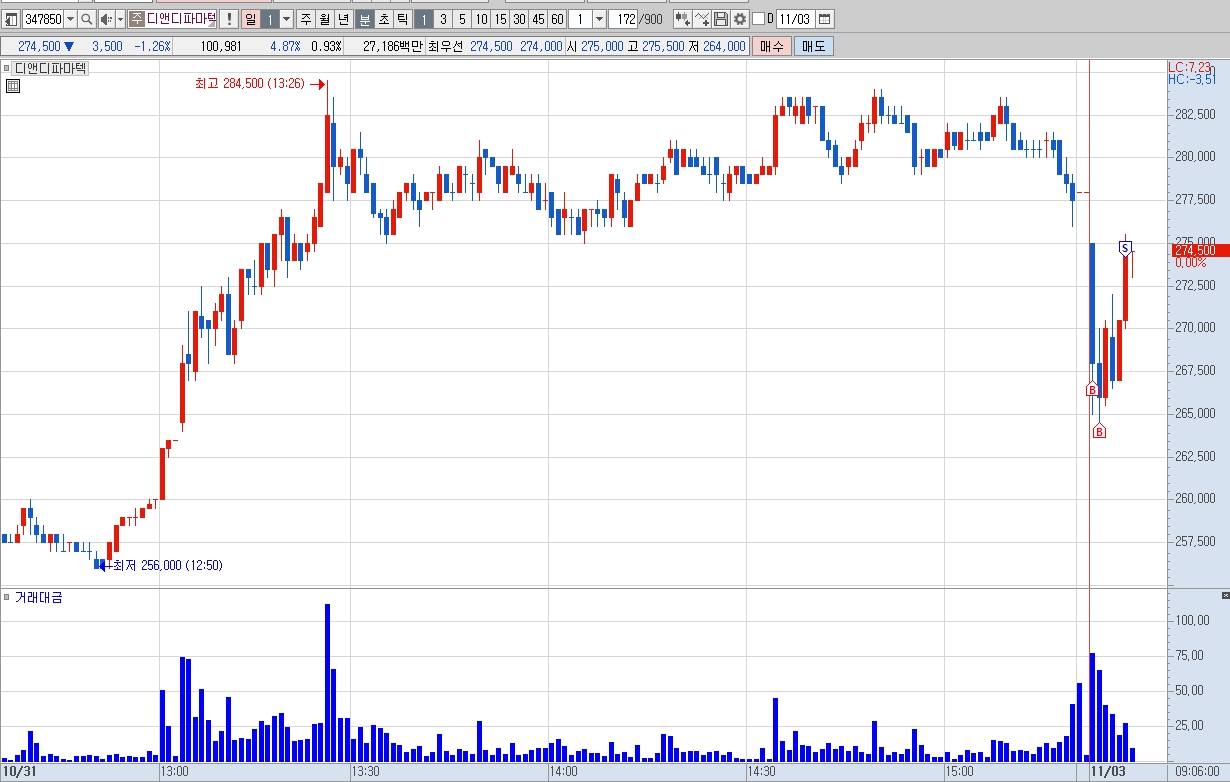Screen dimensions: 1230x782
Task: Click the exclamation mark info icon
Action: click(x=228, y=19)
